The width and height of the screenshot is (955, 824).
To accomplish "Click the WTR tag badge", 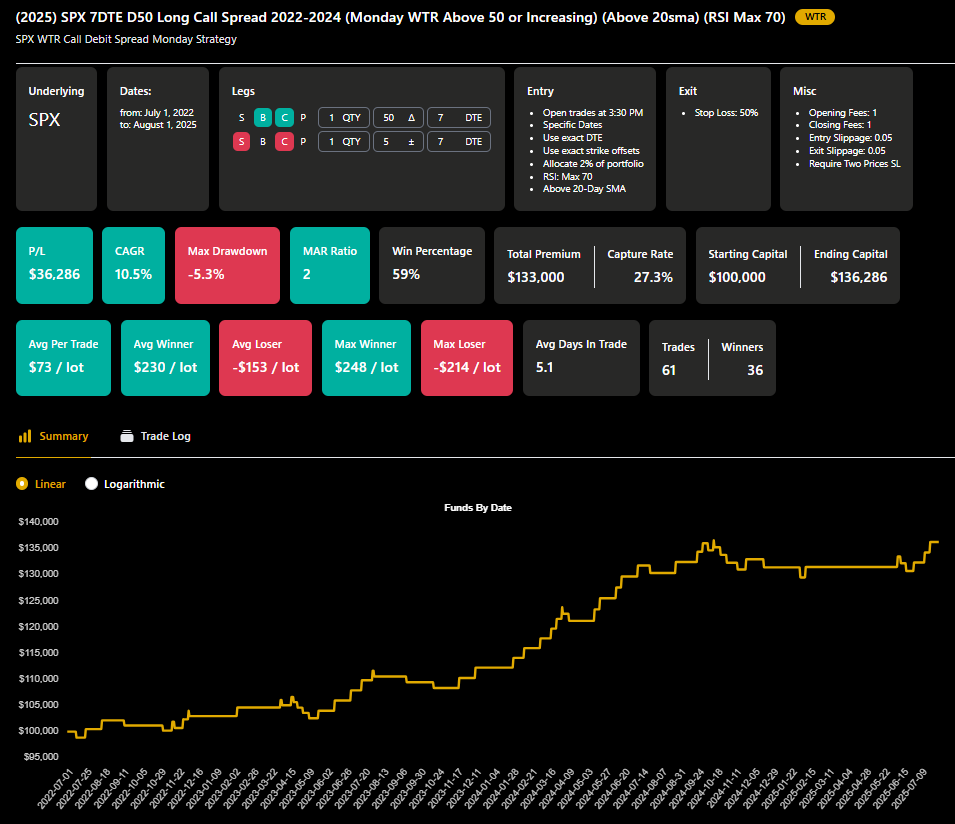I will 815,17.
